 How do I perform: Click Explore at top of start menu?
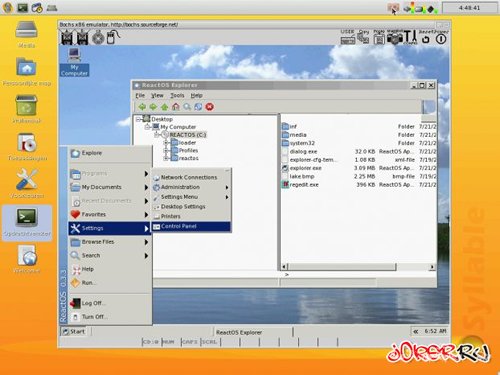110,153
